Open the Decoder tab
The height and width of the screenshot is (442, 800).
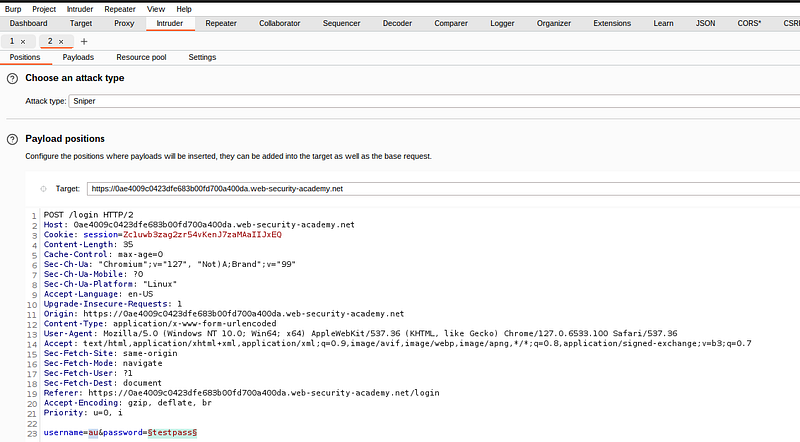397,23
